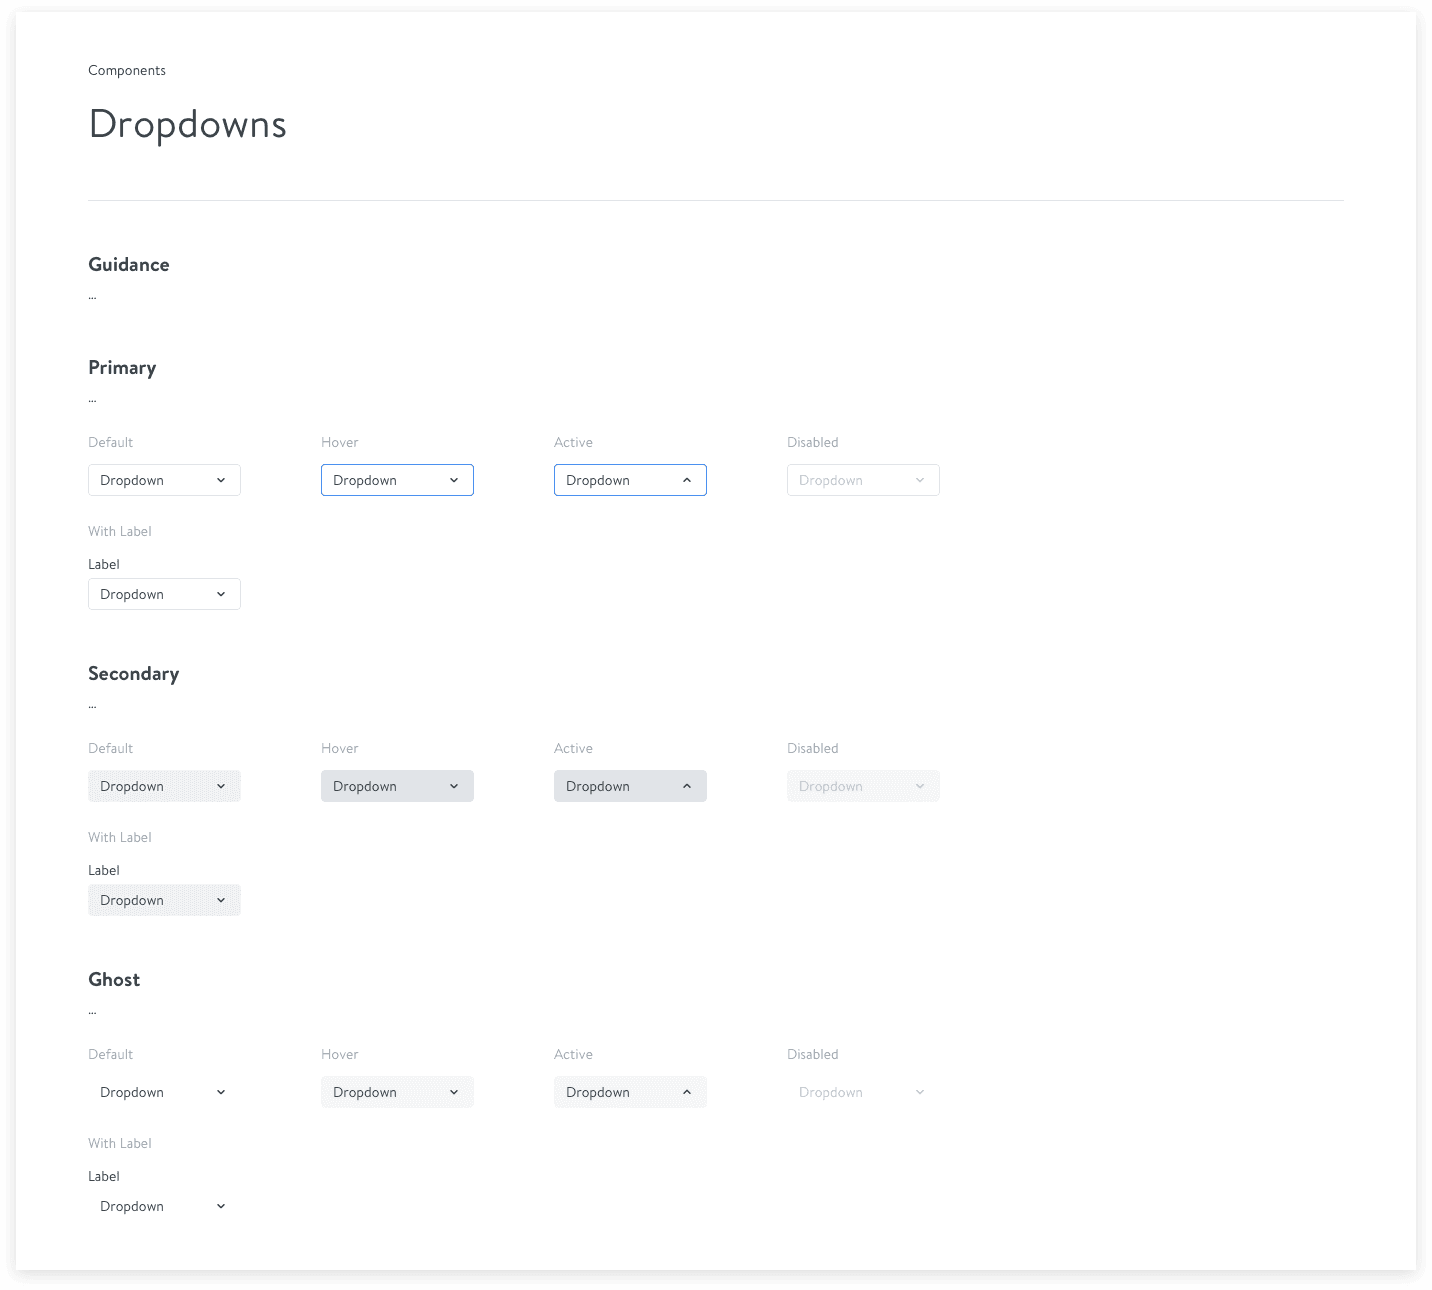Select the Primary section heading
1432x1290 pixels.
122,368
